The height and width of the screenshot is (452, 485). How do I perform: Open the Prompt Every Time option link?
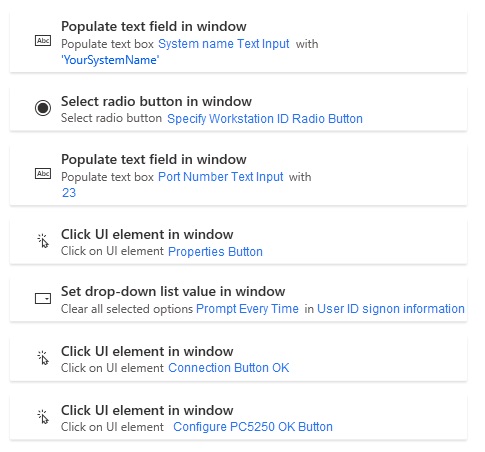[x=247, y=309]
